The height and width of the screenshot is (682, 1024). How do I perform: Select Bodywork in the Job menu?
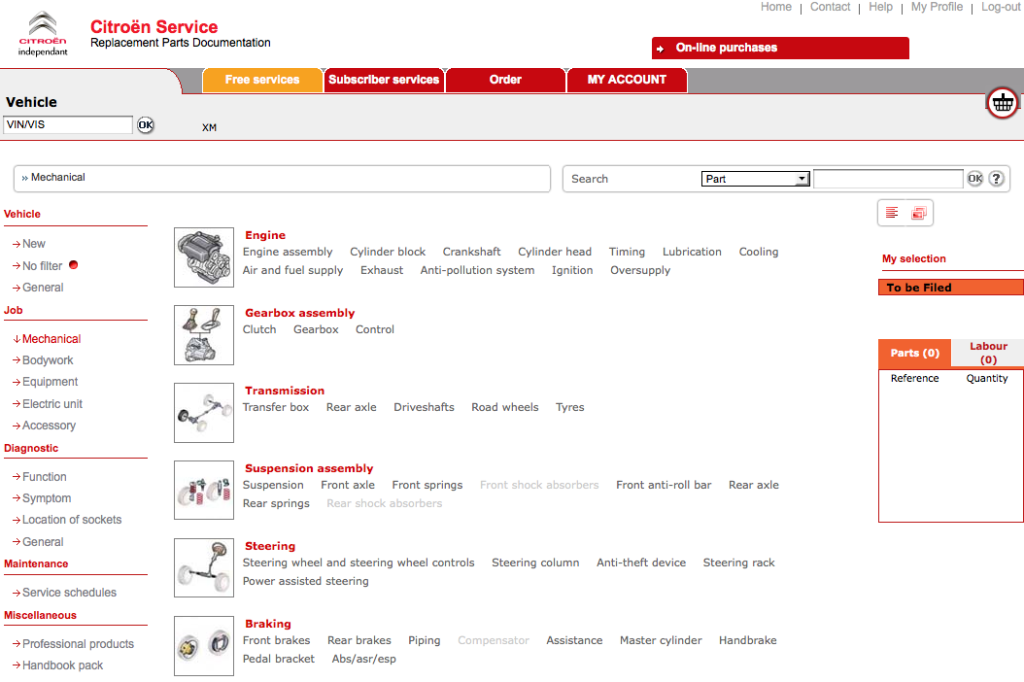click(x=47, y=361)
